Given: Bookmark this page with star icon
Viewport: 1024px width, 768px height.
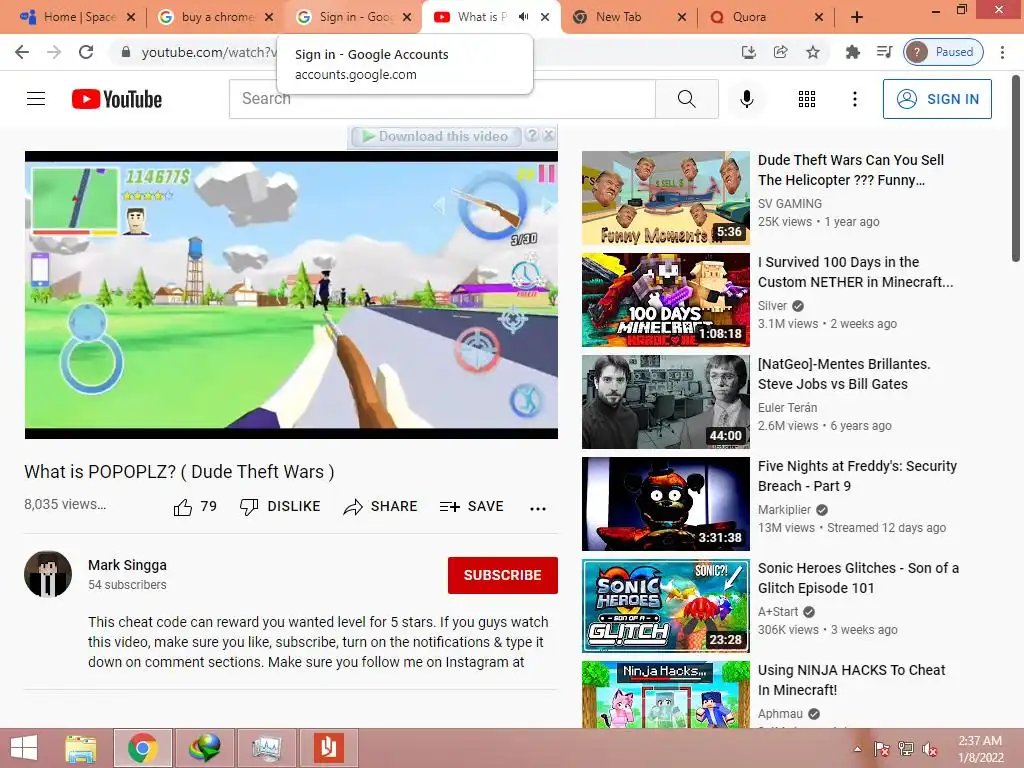Looking at the screenshot, I should (812, 52).
